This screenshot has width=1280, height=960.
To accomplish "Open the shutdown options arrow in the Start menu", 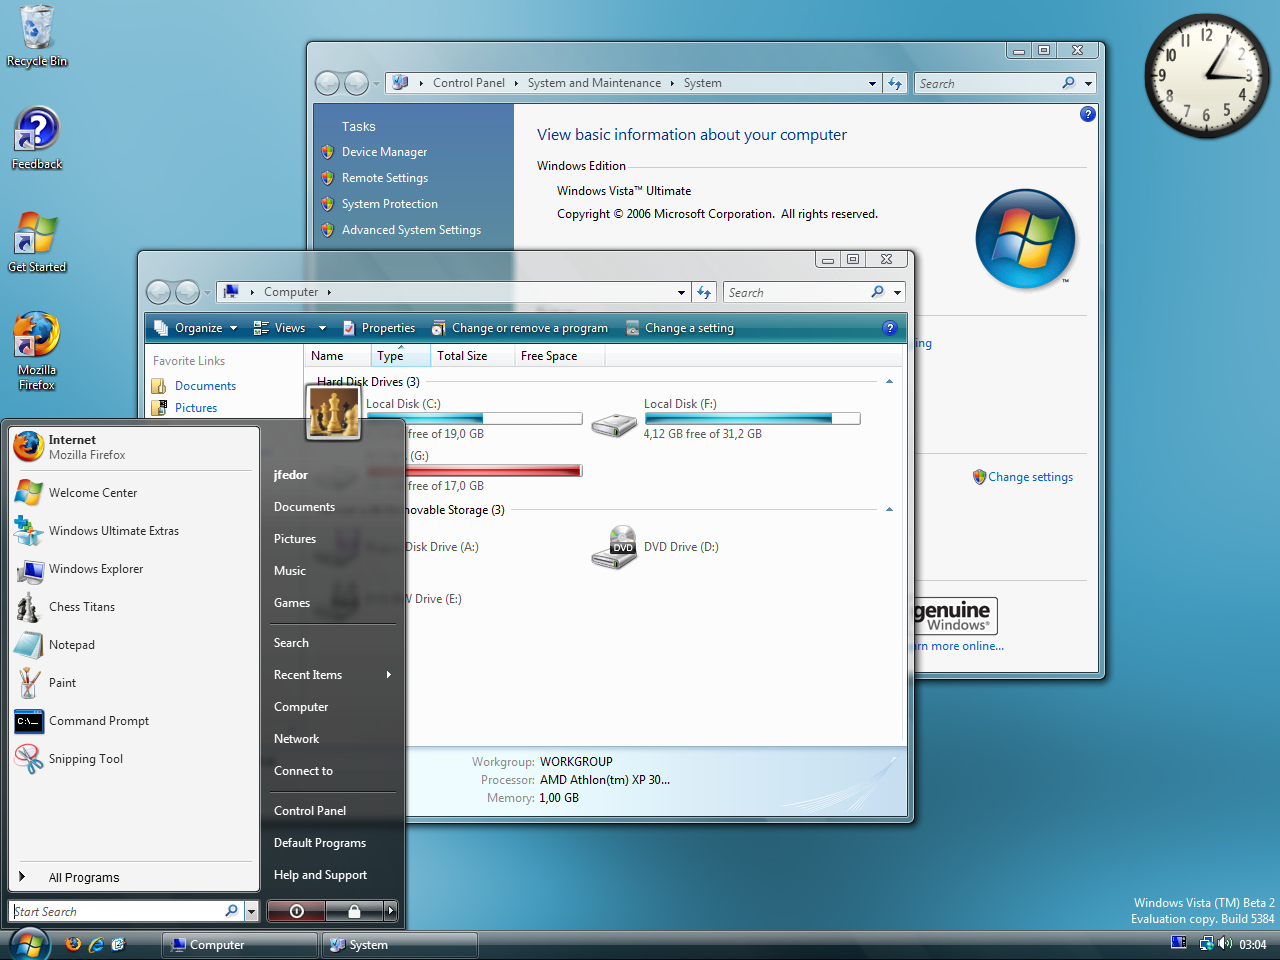I will tap(391, 911).
